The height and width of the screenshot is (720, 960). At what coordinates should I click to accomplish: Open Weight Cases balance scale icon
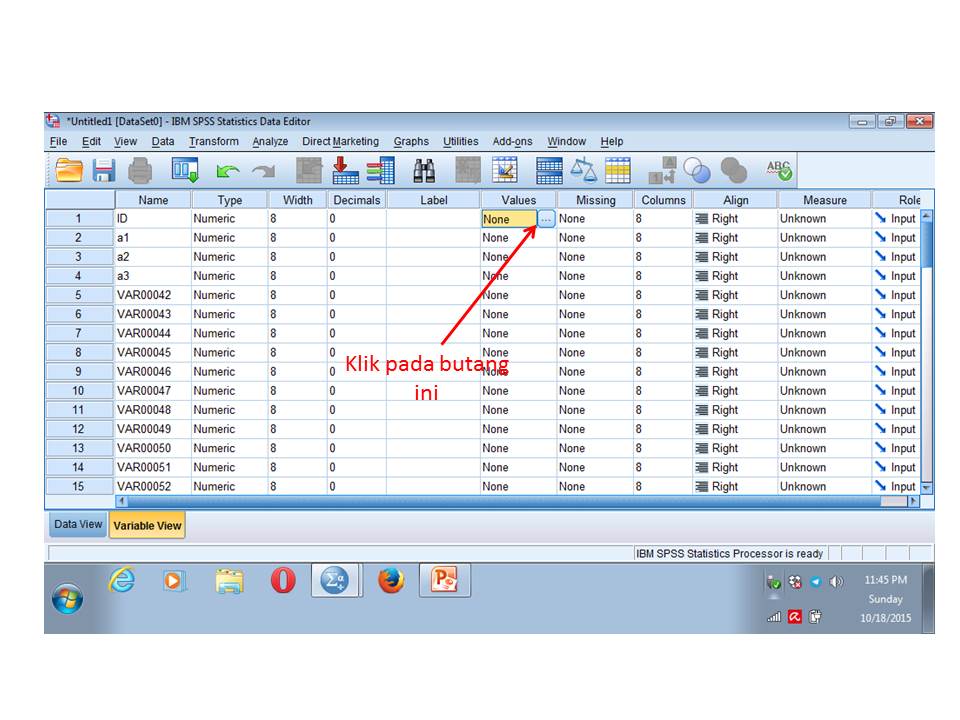(x=583, y=170)
